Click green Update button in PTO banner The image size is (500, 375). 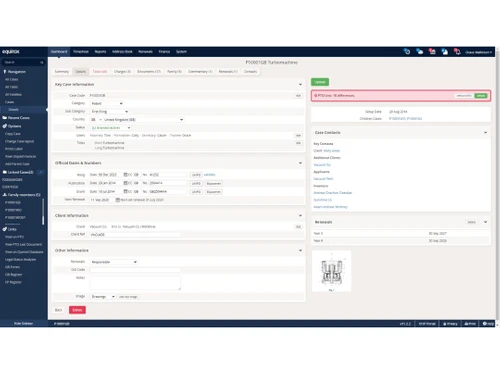click(x=481, y=96)
